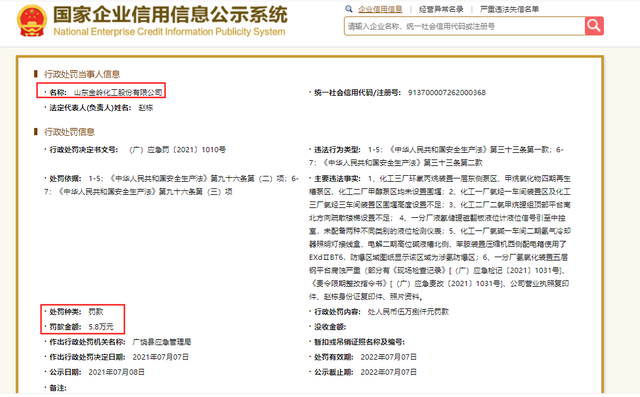Click the publicity date 2021年07月08日
Image resolution: width=640 pixels, height=397 pixels.
pyautogui.click(x=116, y=372)
